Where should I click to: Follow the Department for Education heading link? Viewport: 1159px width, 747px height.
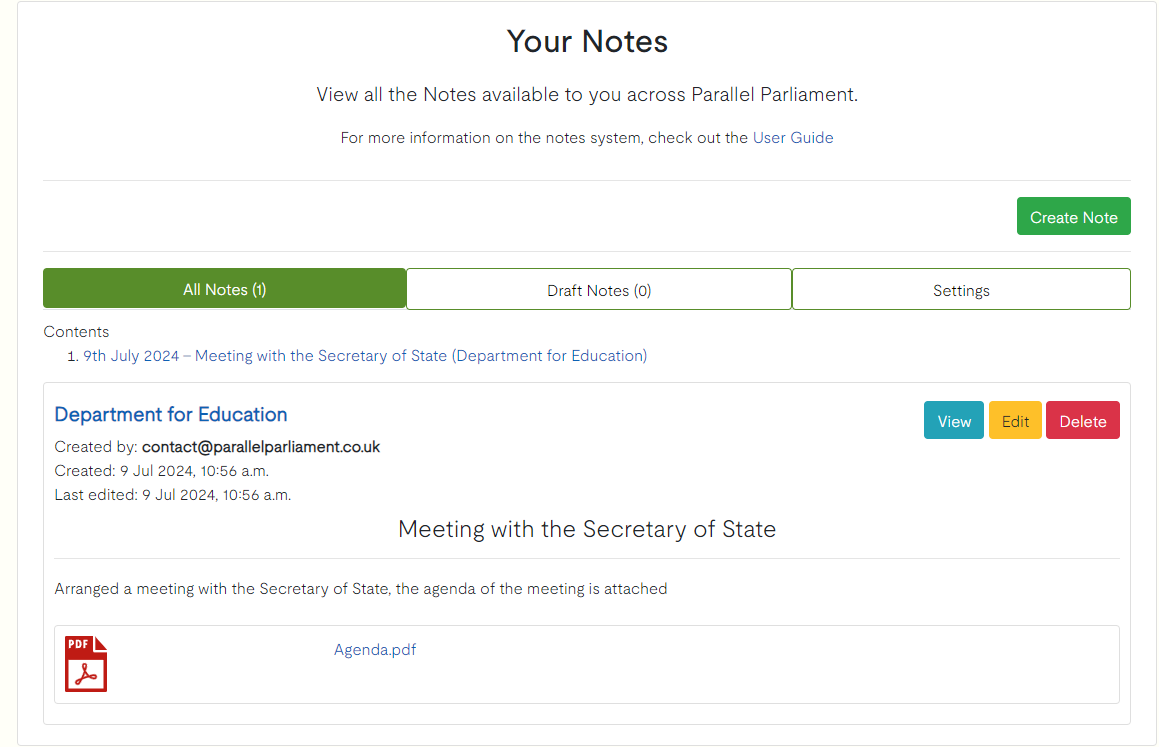[x=171, y=414]
